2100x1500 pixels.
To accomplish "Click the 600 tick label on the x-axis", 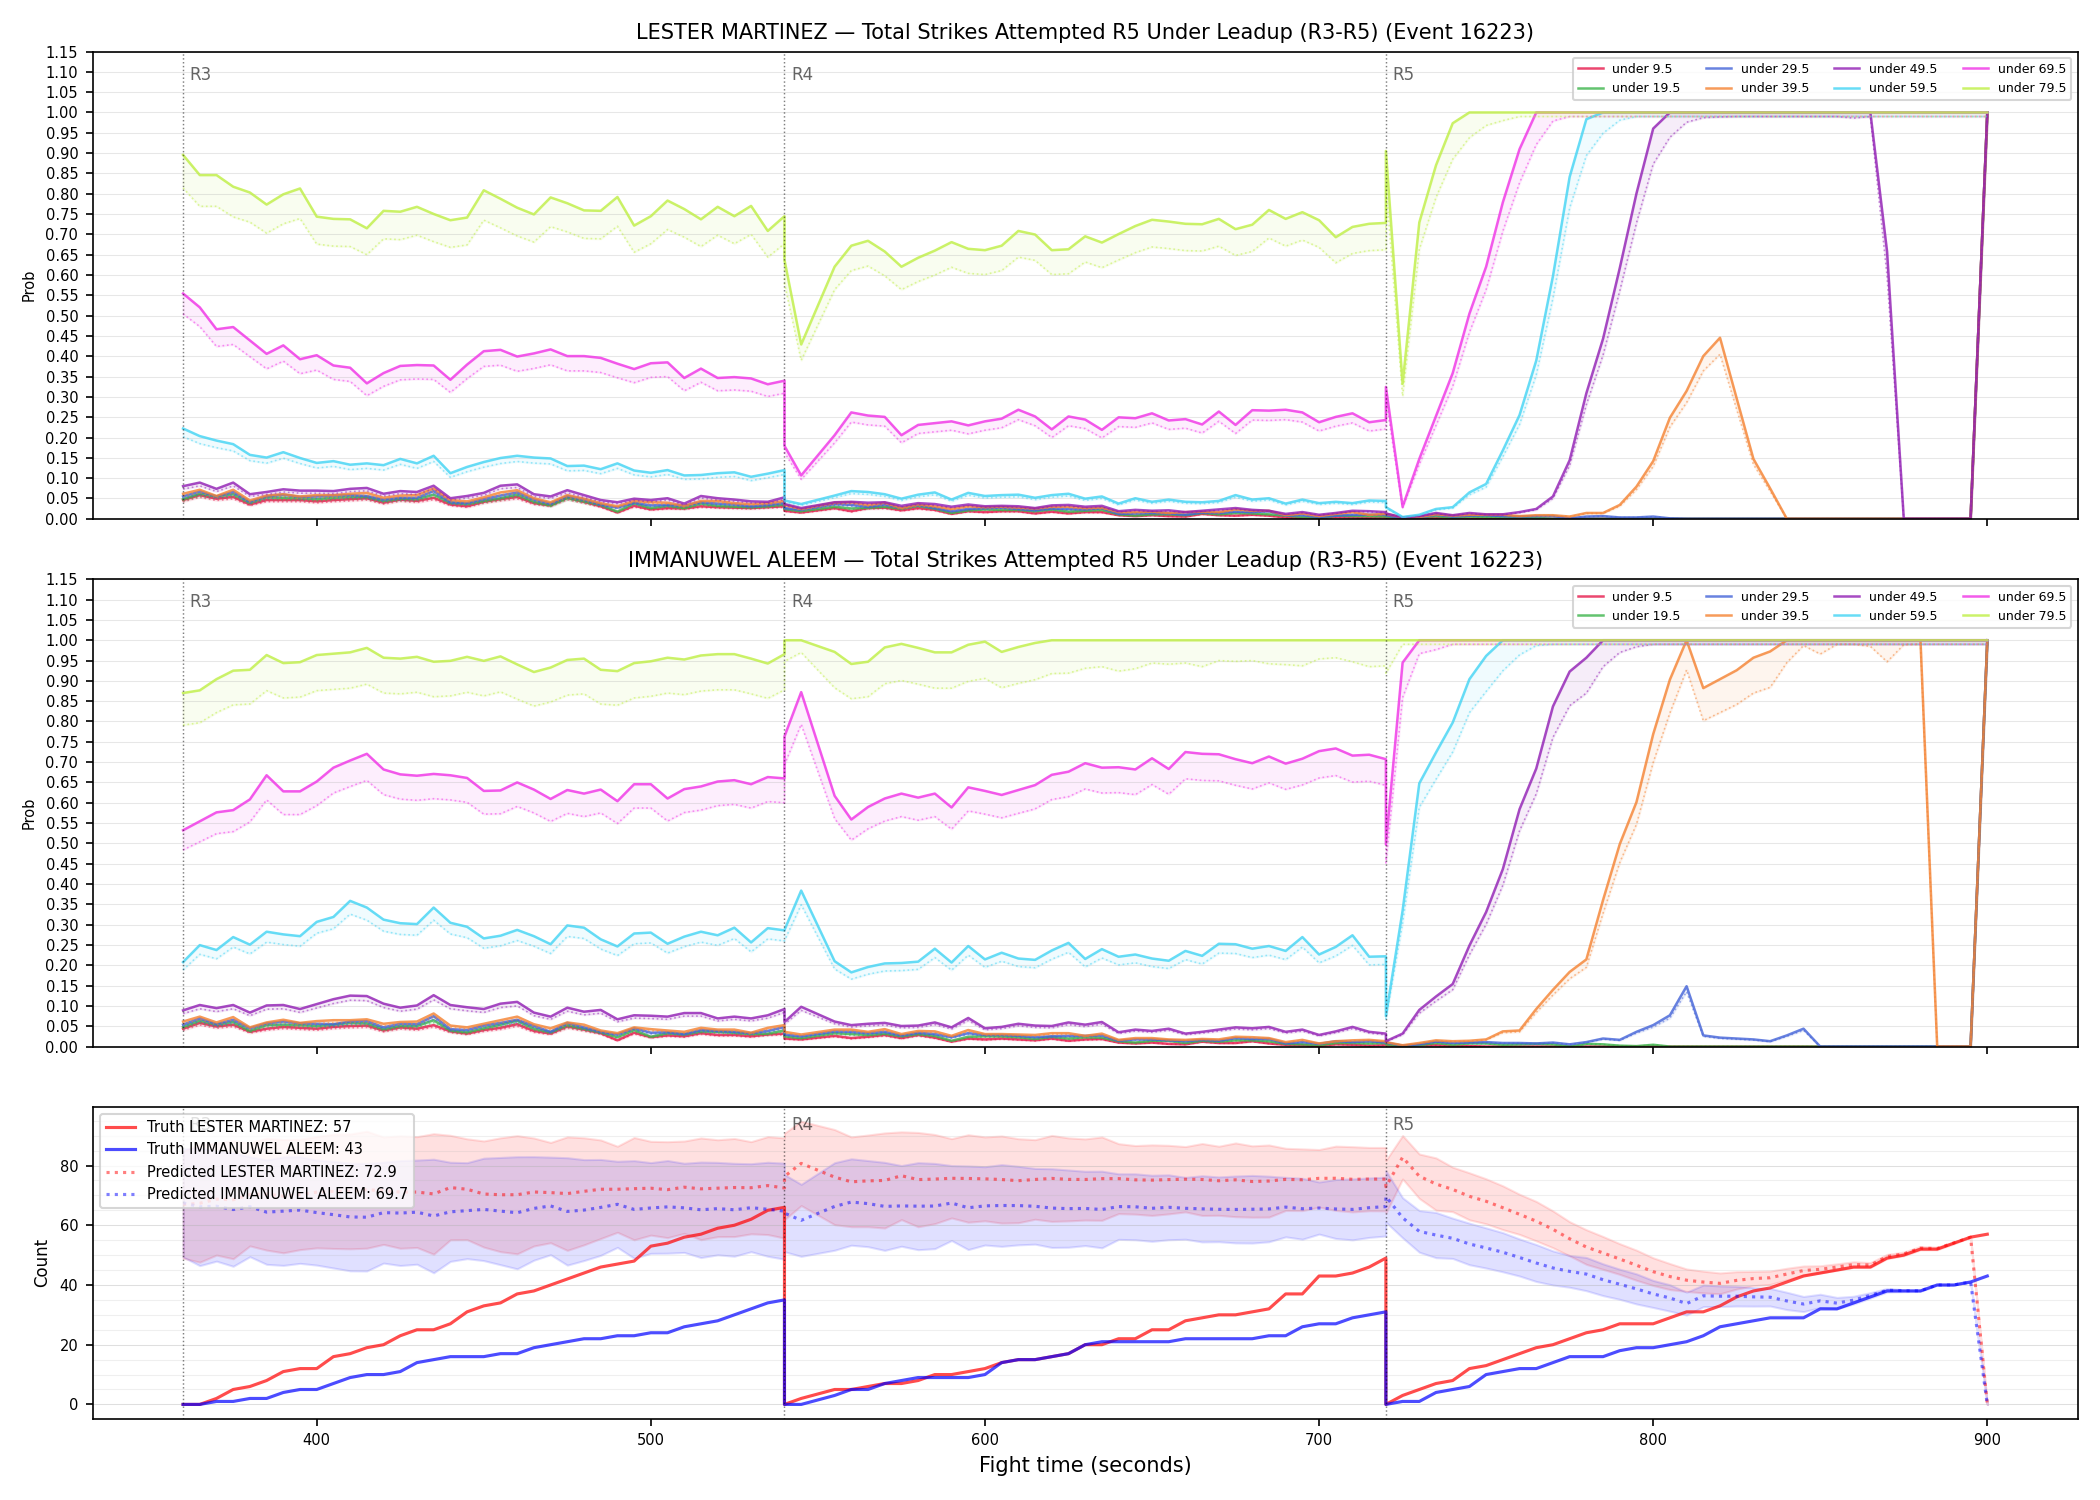I will (985, 1440).
